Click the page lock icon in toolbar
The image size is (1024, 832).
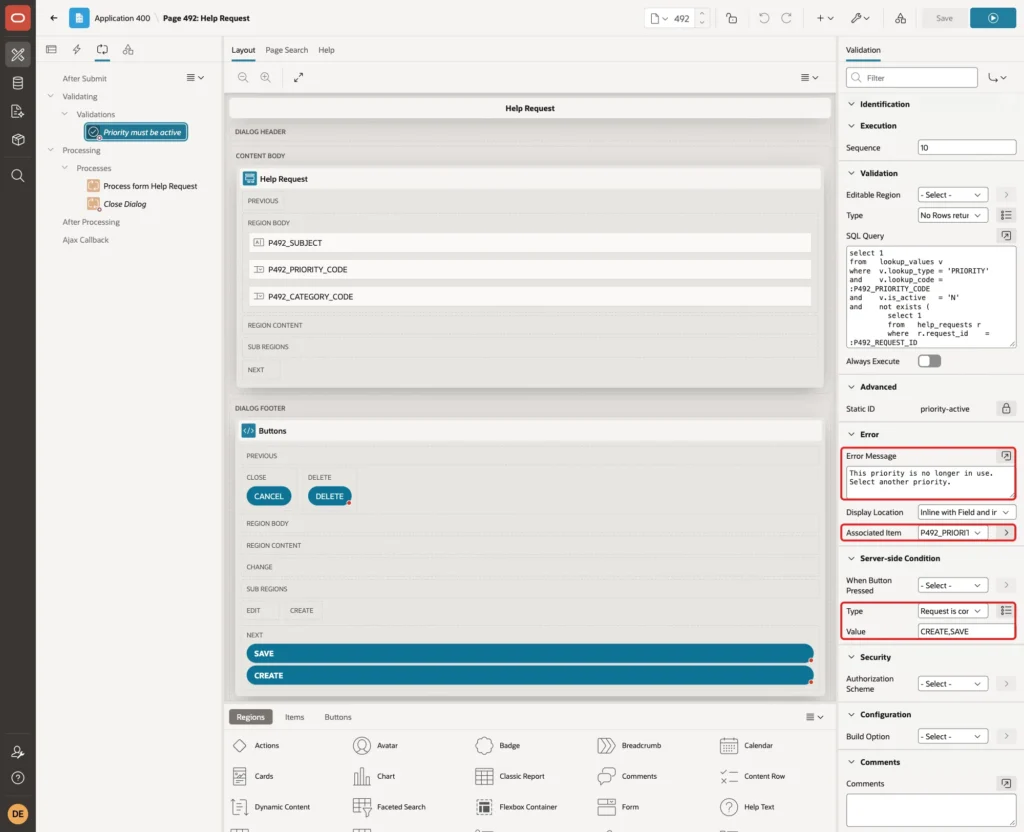(x=731, y=18)
